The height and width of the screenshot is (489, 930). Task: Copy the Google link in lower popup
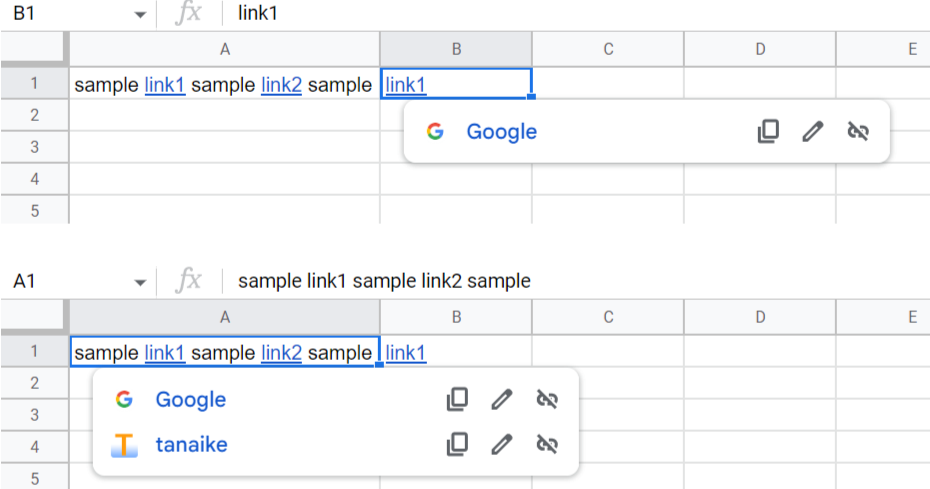point(457,399)
